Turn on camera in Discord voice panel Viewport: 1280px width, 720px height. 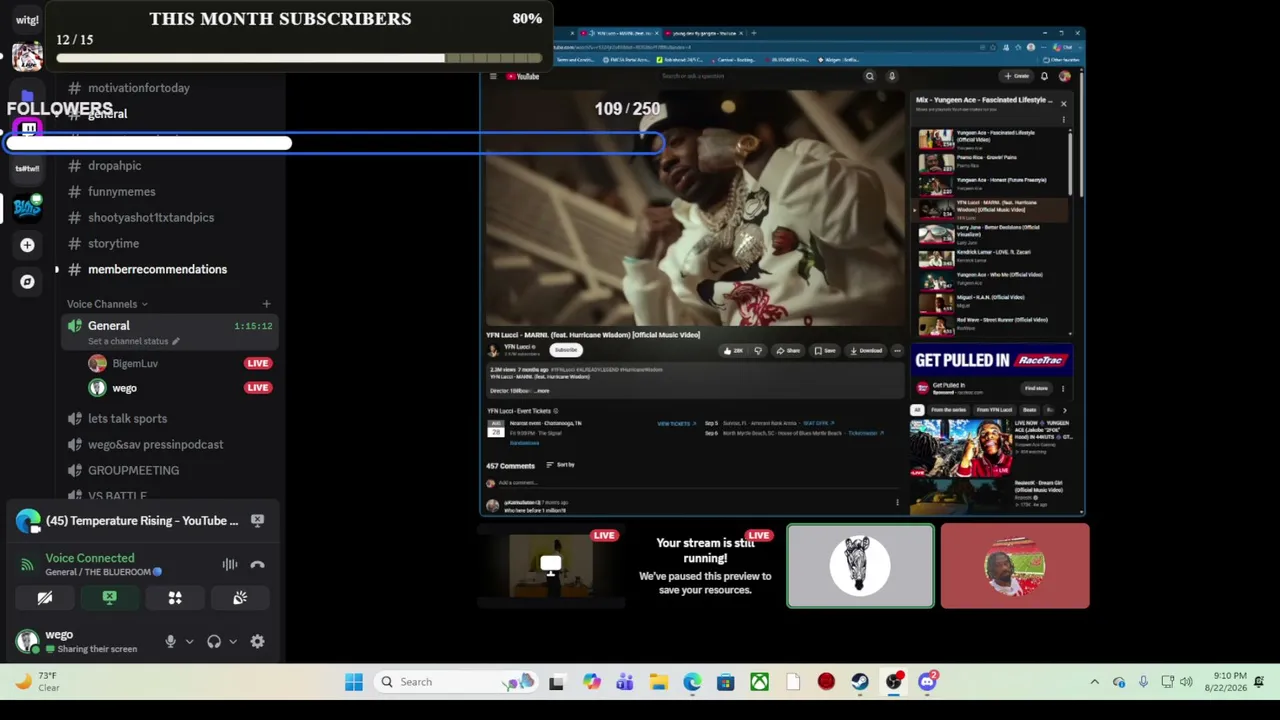[x=45, y=598]
